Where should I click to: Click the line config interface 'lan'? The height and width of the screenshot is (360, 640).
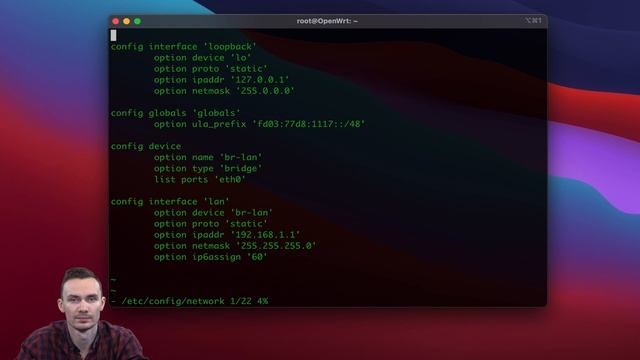170,202
